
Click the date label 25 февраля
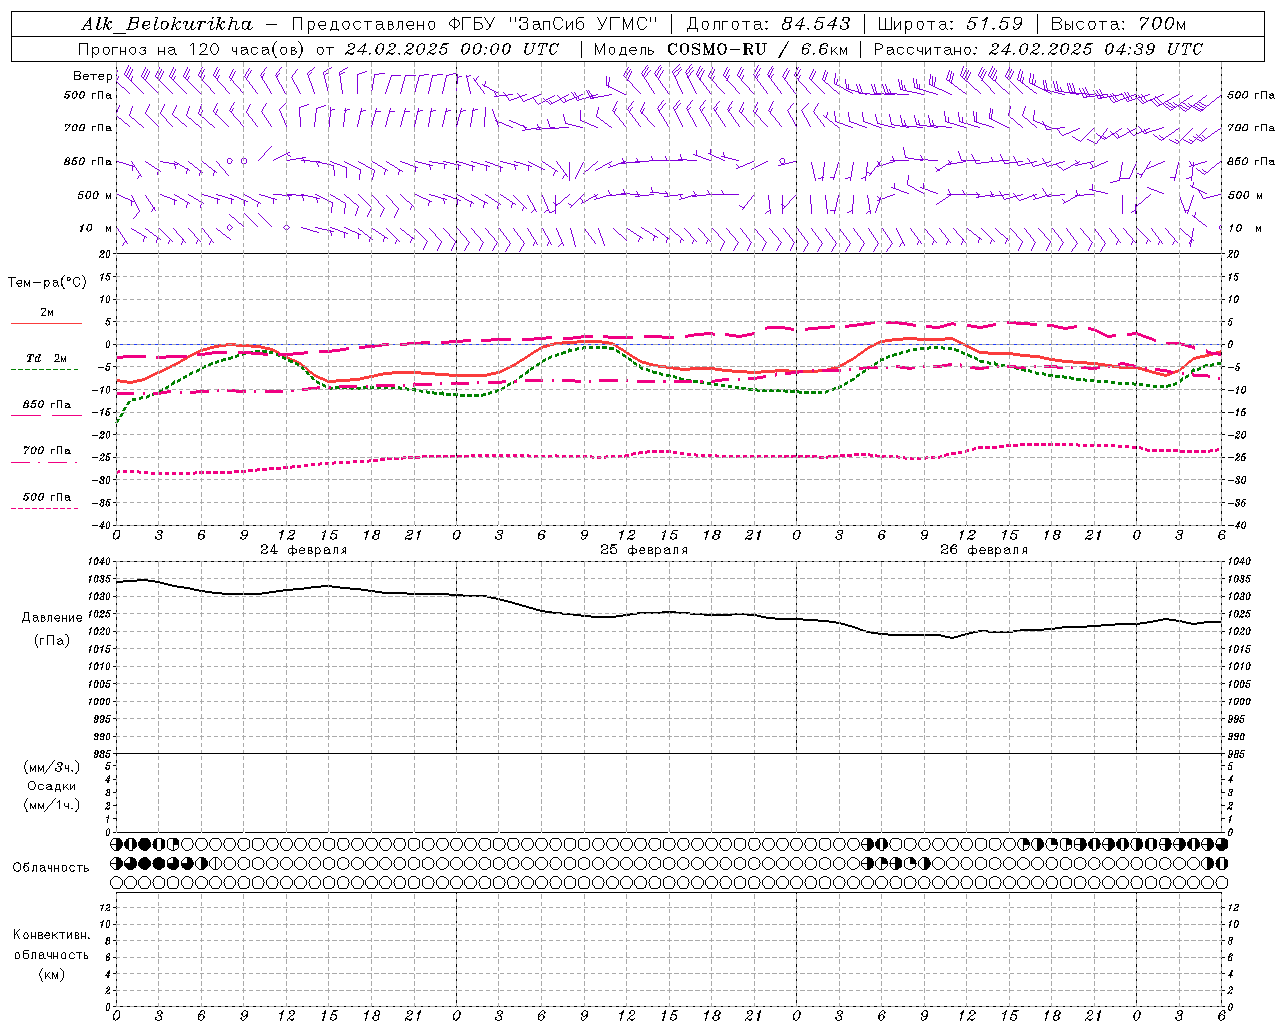644,550
